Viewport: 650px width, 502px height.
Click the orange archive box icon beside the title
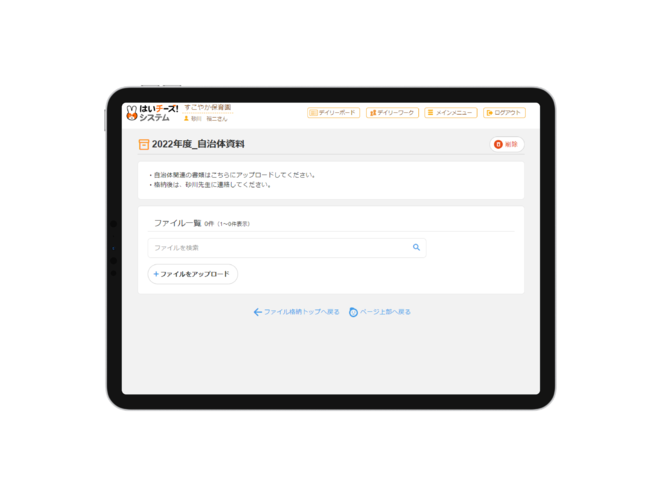click(x=143, y=144)
